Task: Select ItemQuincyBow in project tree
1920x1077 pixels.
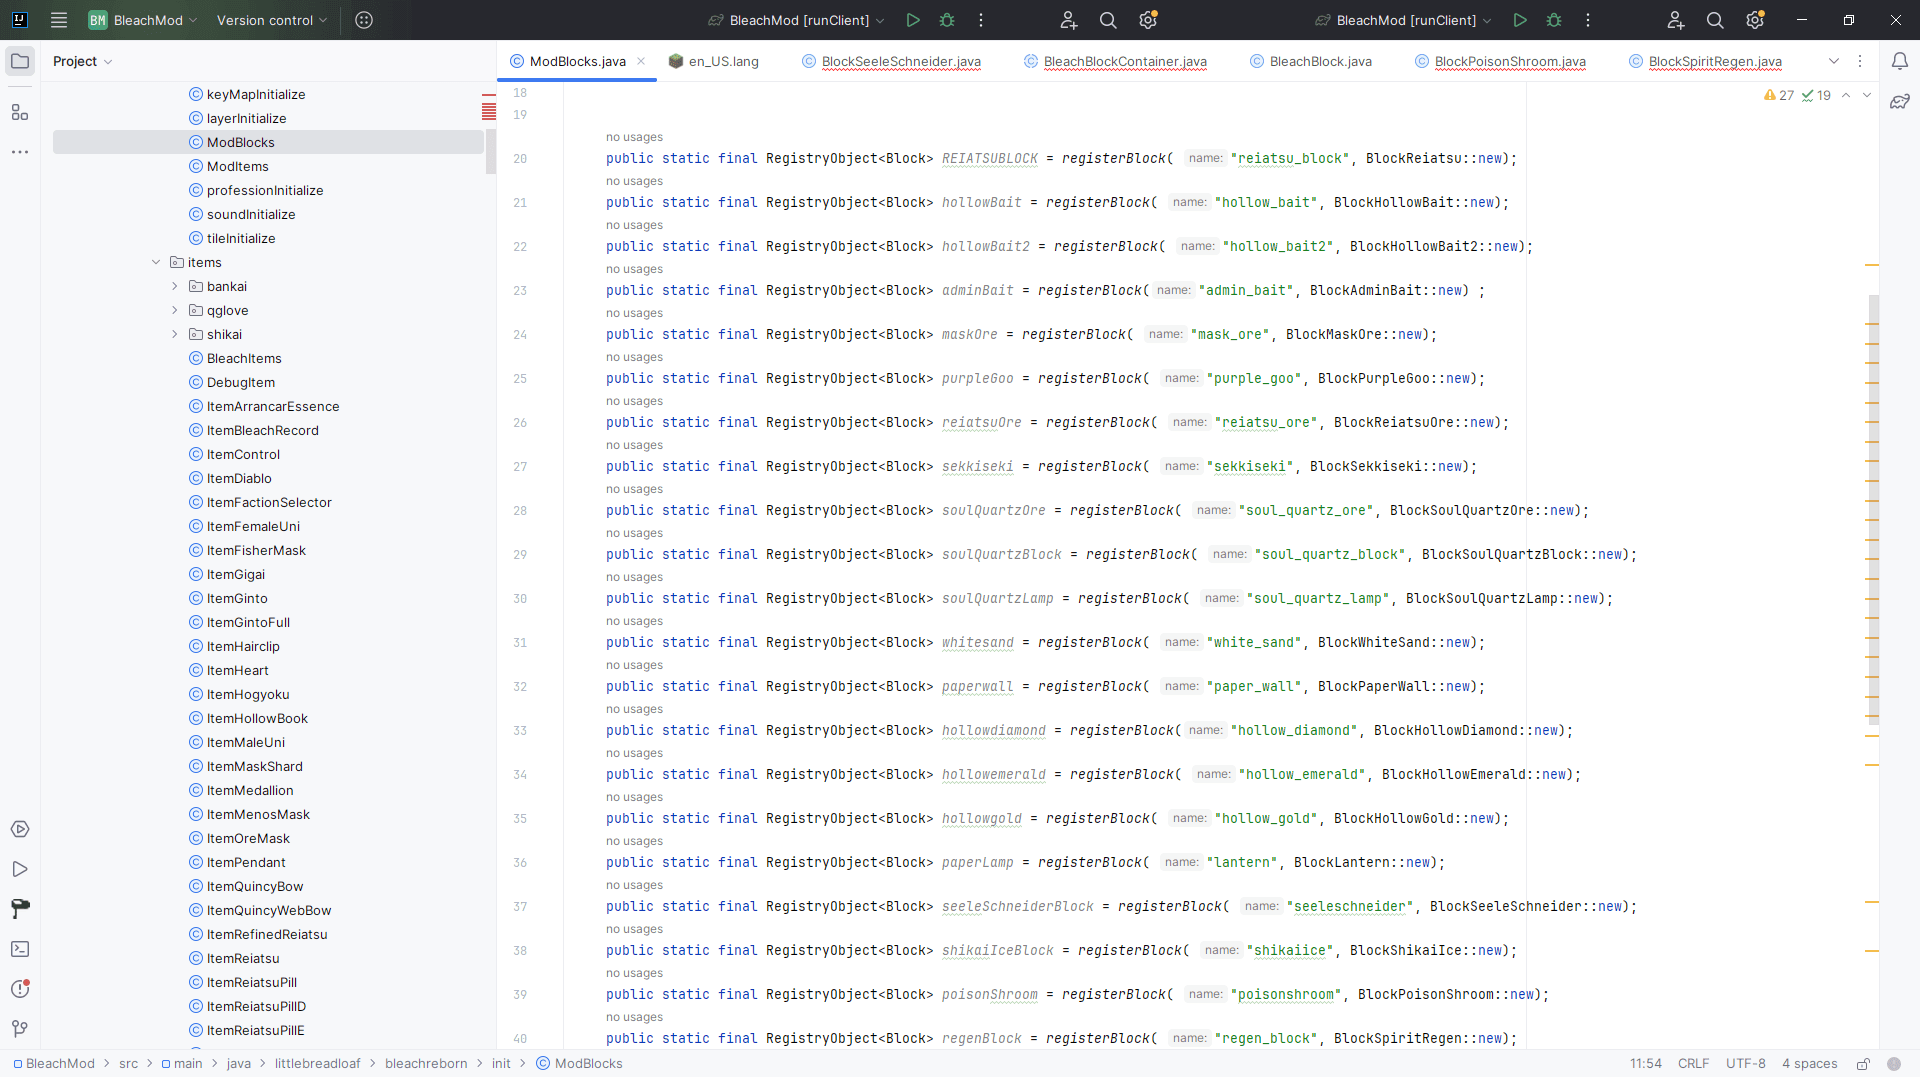Action: click(255, 886)
